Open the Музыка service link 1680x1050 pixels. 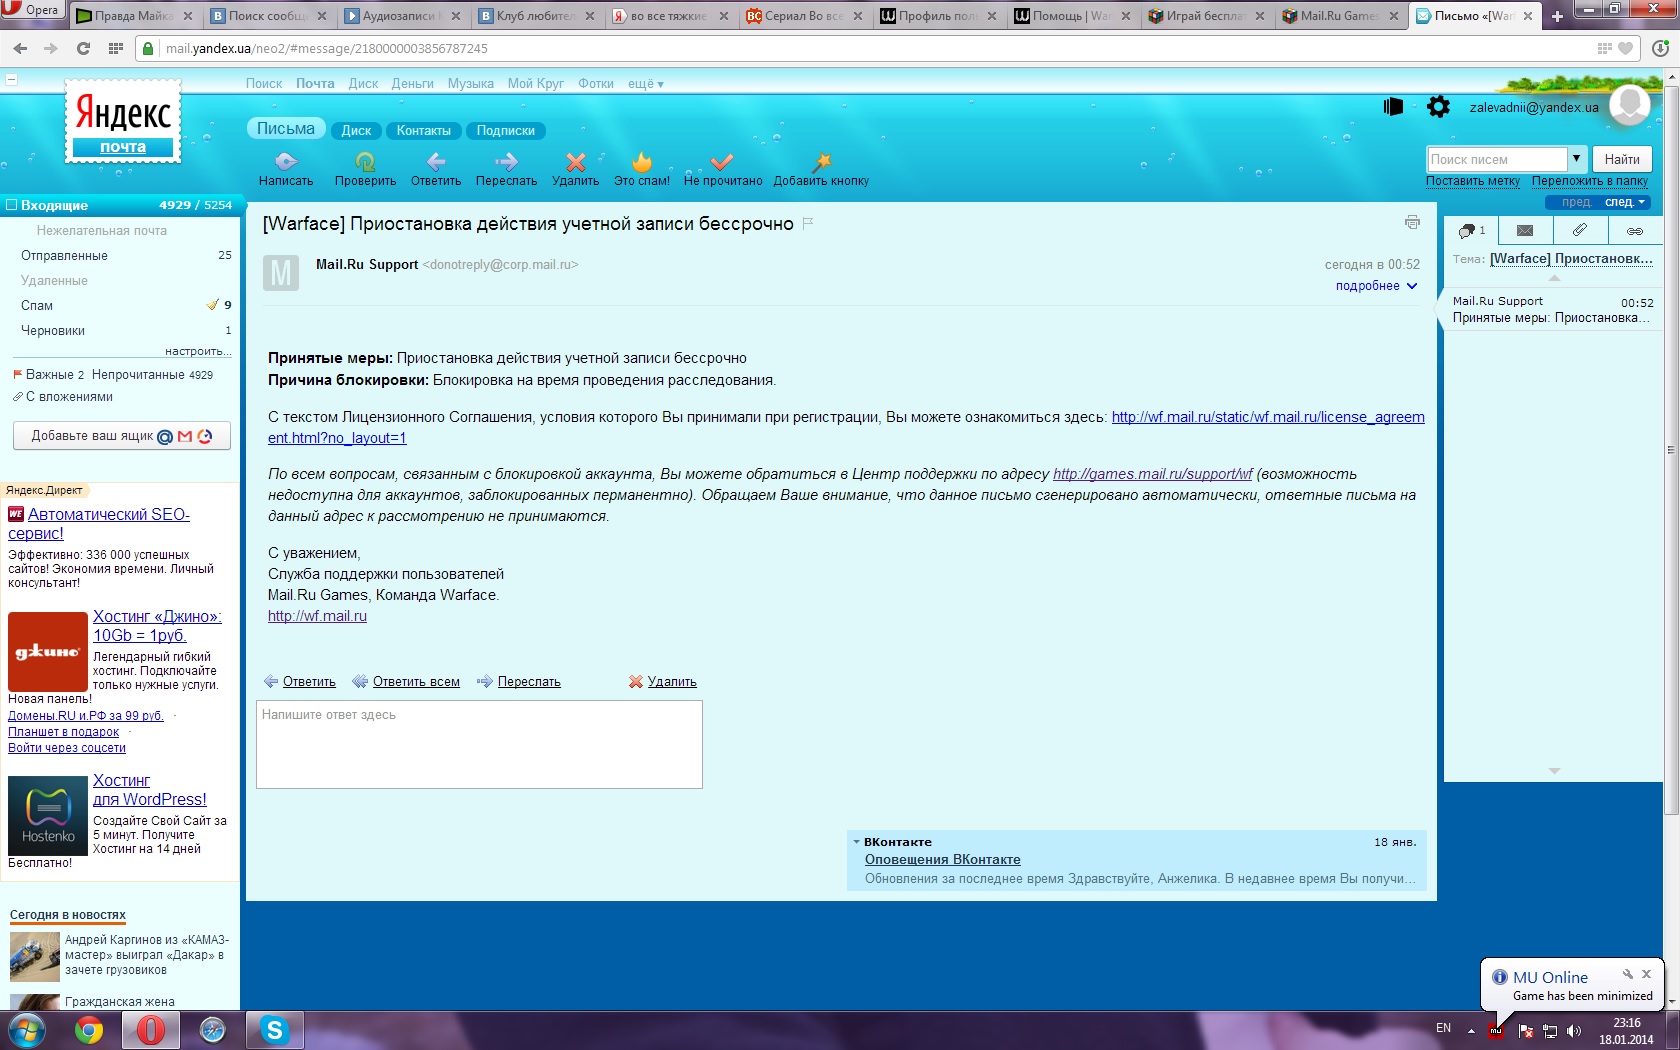tap(470, 84)
